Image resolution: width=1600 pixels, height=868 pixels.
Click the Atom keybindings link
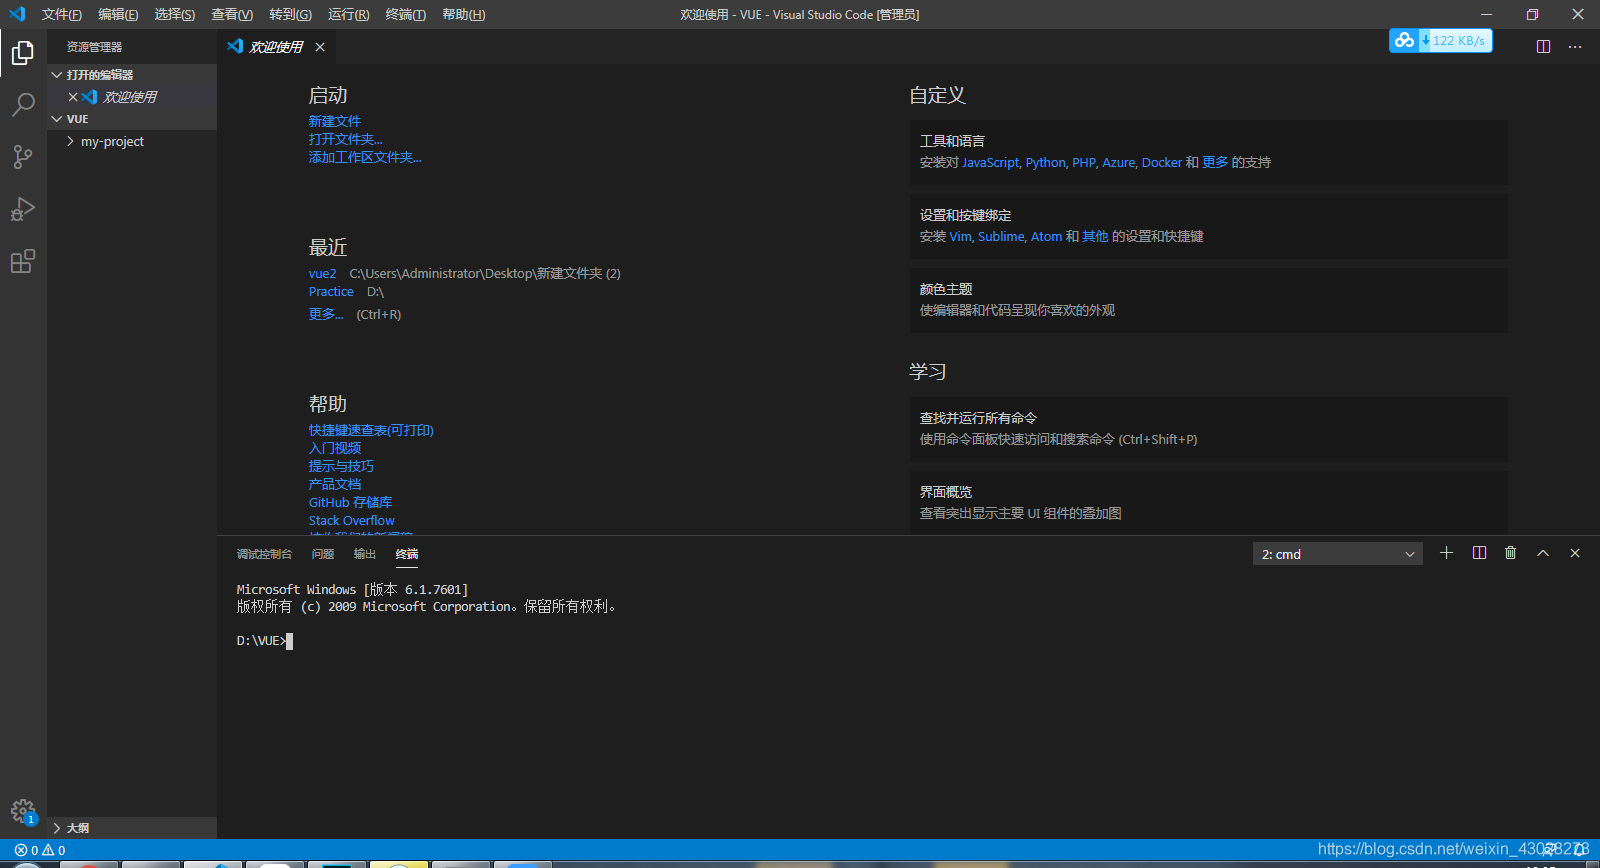(x=1046, y=237)
